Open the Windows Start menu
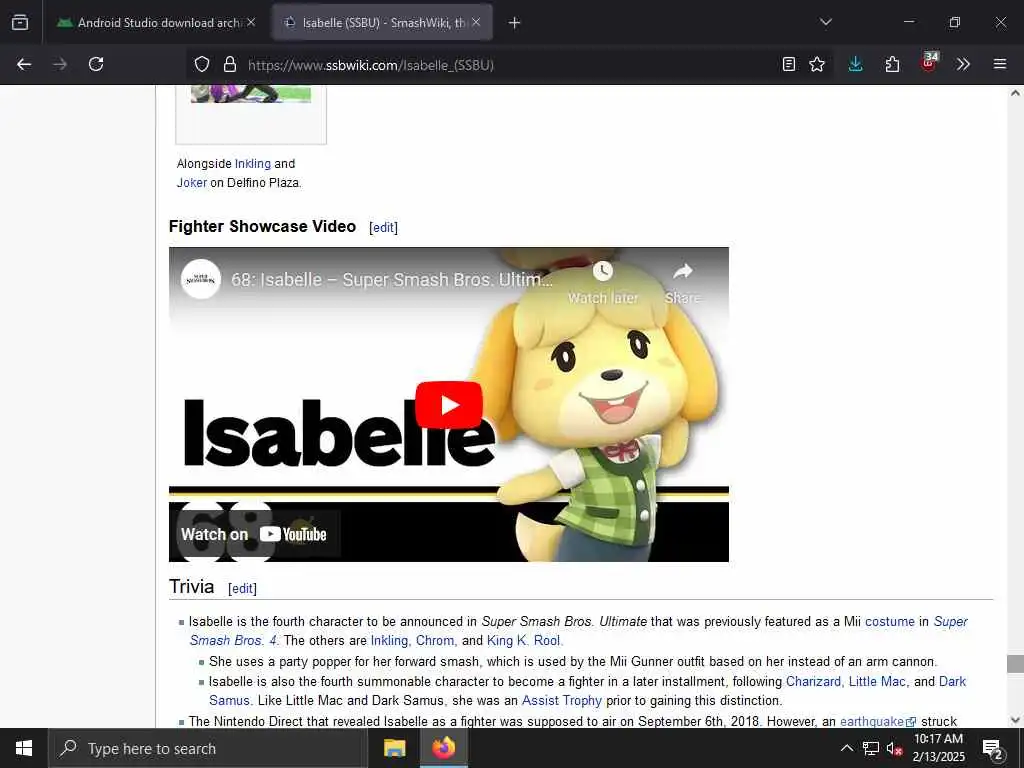 [24, 748]
